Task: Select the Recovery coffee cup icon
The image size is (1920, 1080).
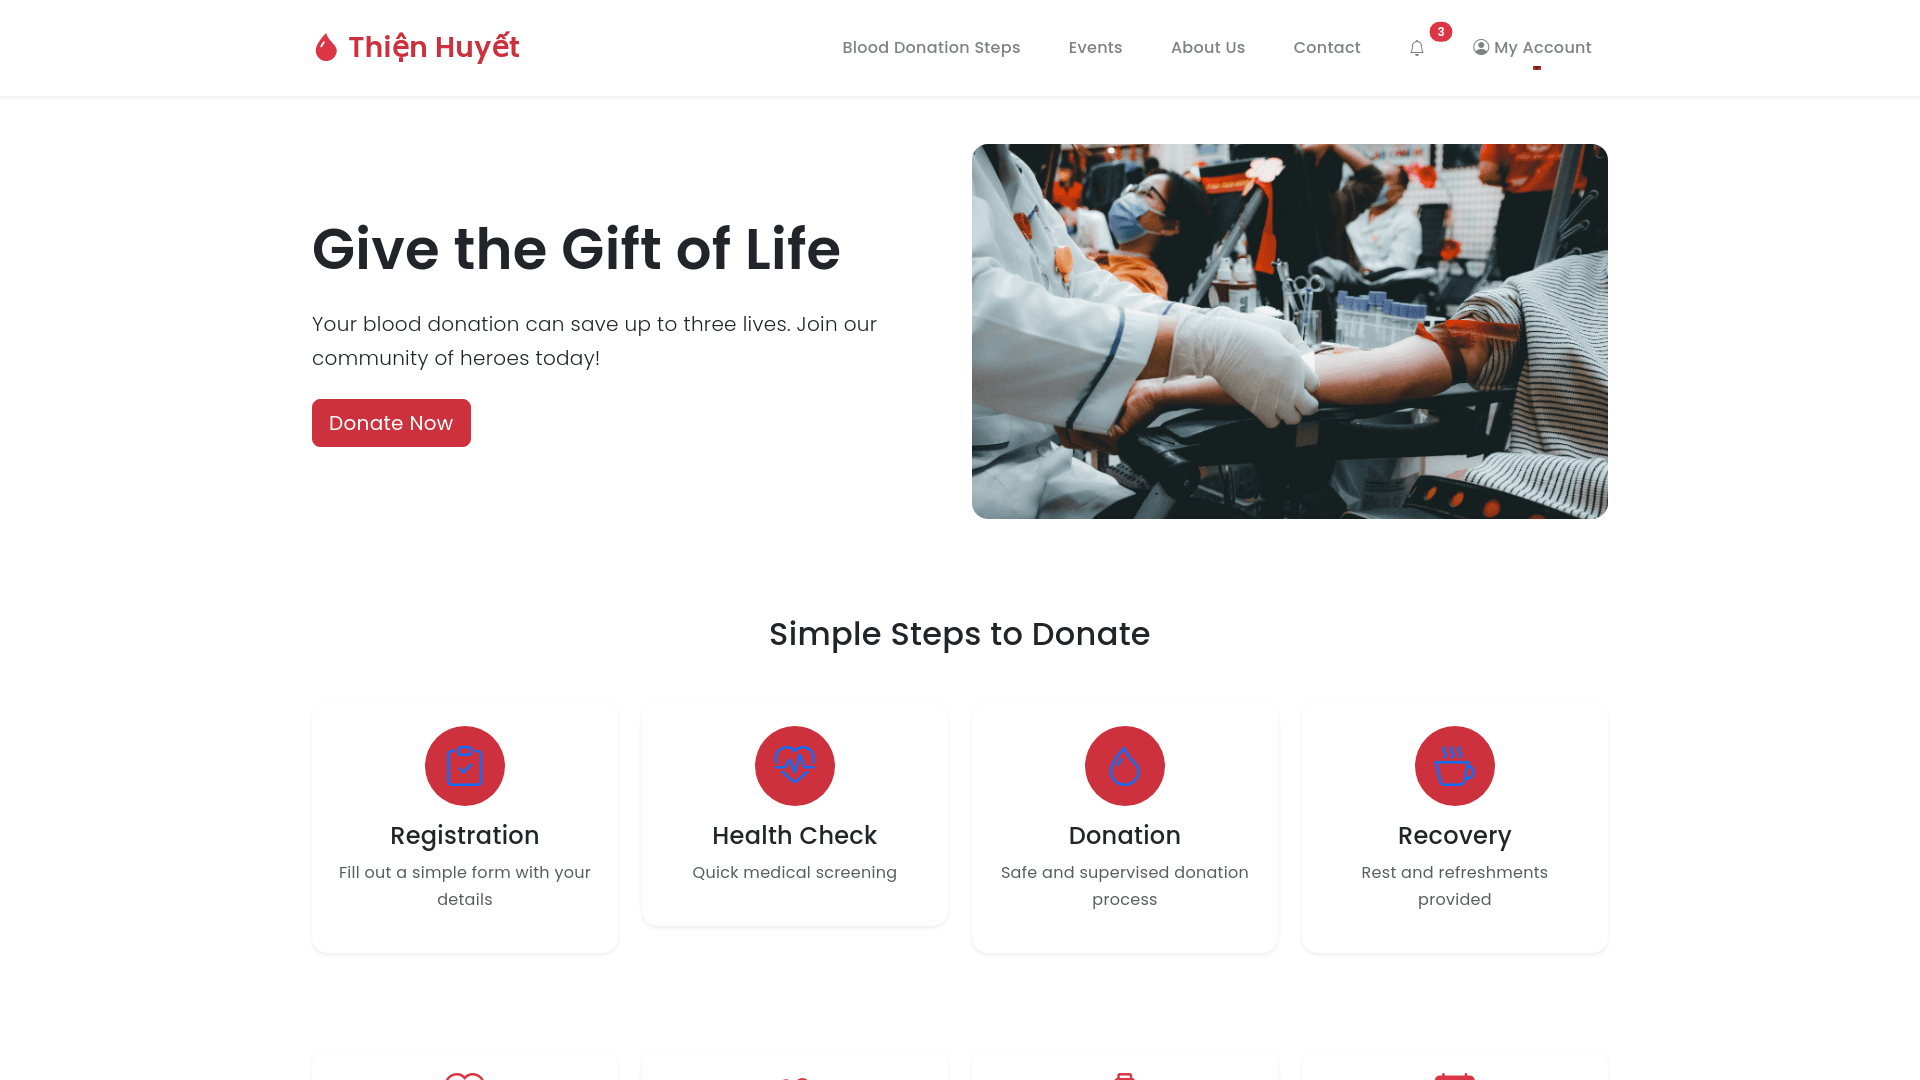Action: [x=1455, y=766]
